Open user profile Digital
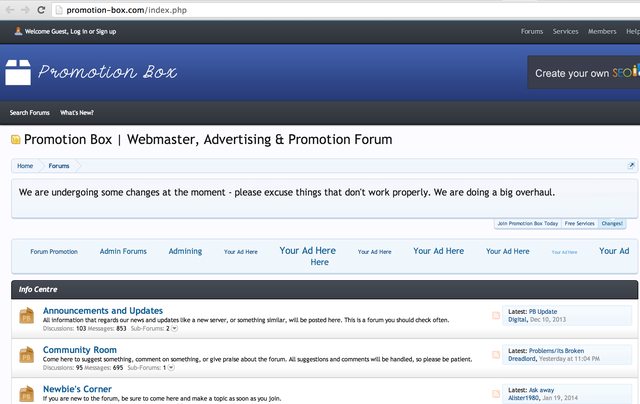The width and height of the screenshot is (640, 404). 517,320
